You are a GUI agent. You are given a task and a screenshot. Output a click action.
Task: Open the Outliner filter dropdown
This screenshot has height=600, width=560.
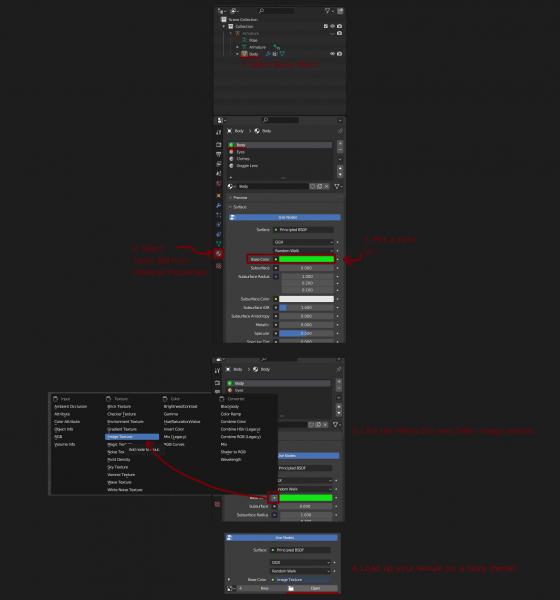329,11
